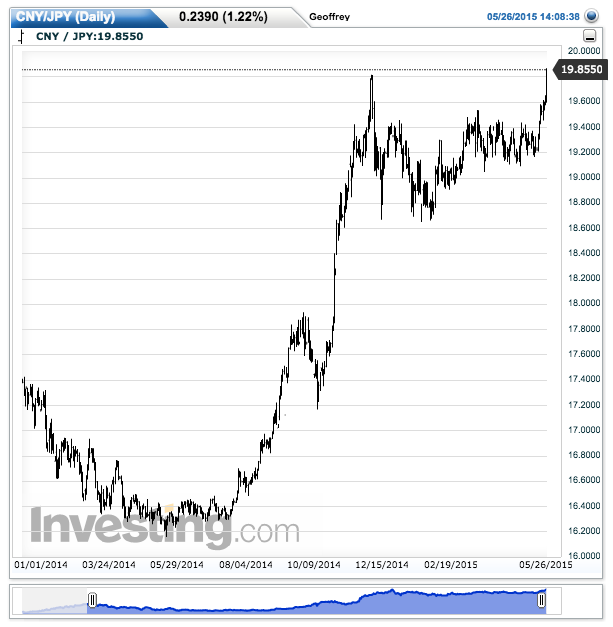The width and height of the screenshot is (613, 627).
Task: Click the Investing.com watermark logo
Action: [165, 527]
